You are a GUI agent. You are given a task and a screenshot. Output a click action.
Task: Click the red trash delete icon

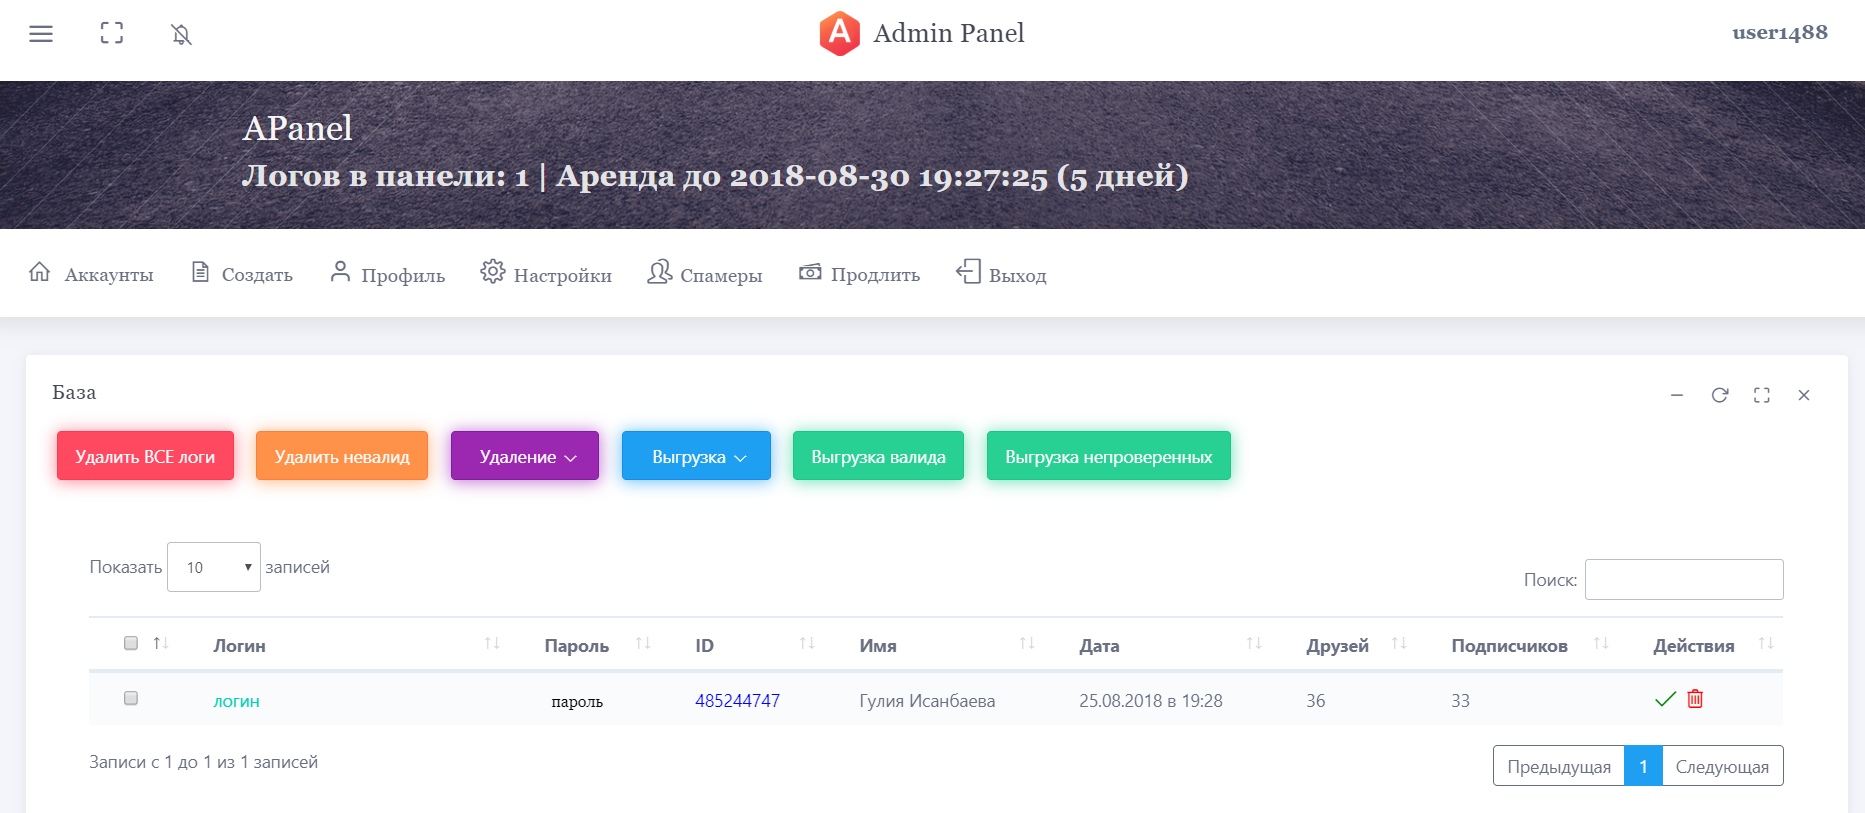[x=1695, y=698]
